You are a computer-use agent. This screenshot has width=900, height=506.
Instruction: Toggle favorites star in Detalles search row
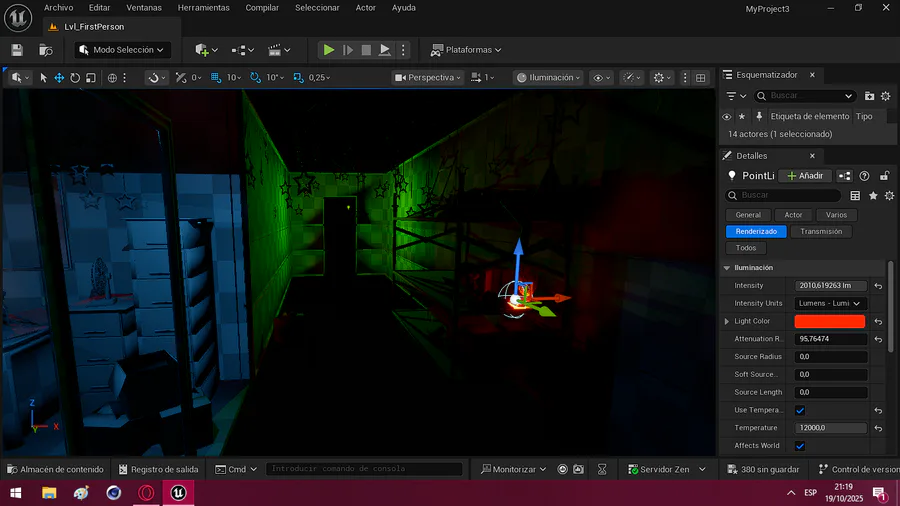(x=873, y=196)
